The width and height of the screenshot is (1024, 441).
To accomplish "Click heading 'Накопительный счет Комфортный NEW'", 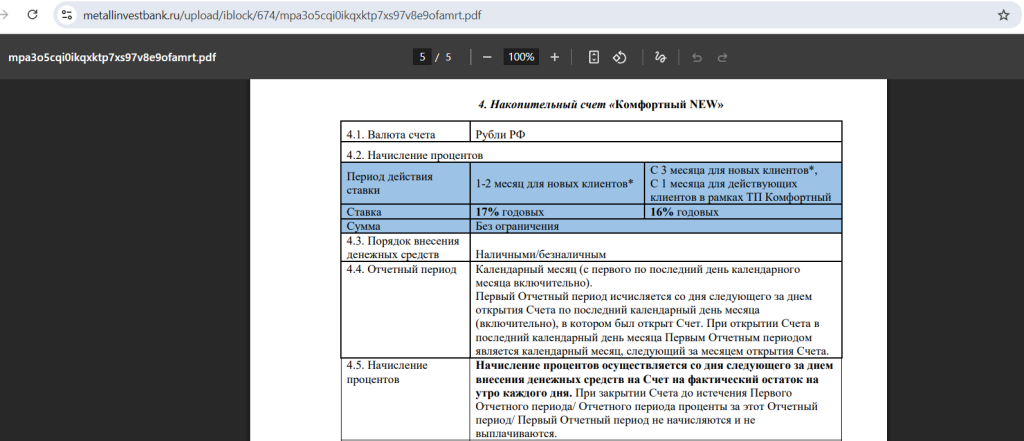I will coord(601,105).
